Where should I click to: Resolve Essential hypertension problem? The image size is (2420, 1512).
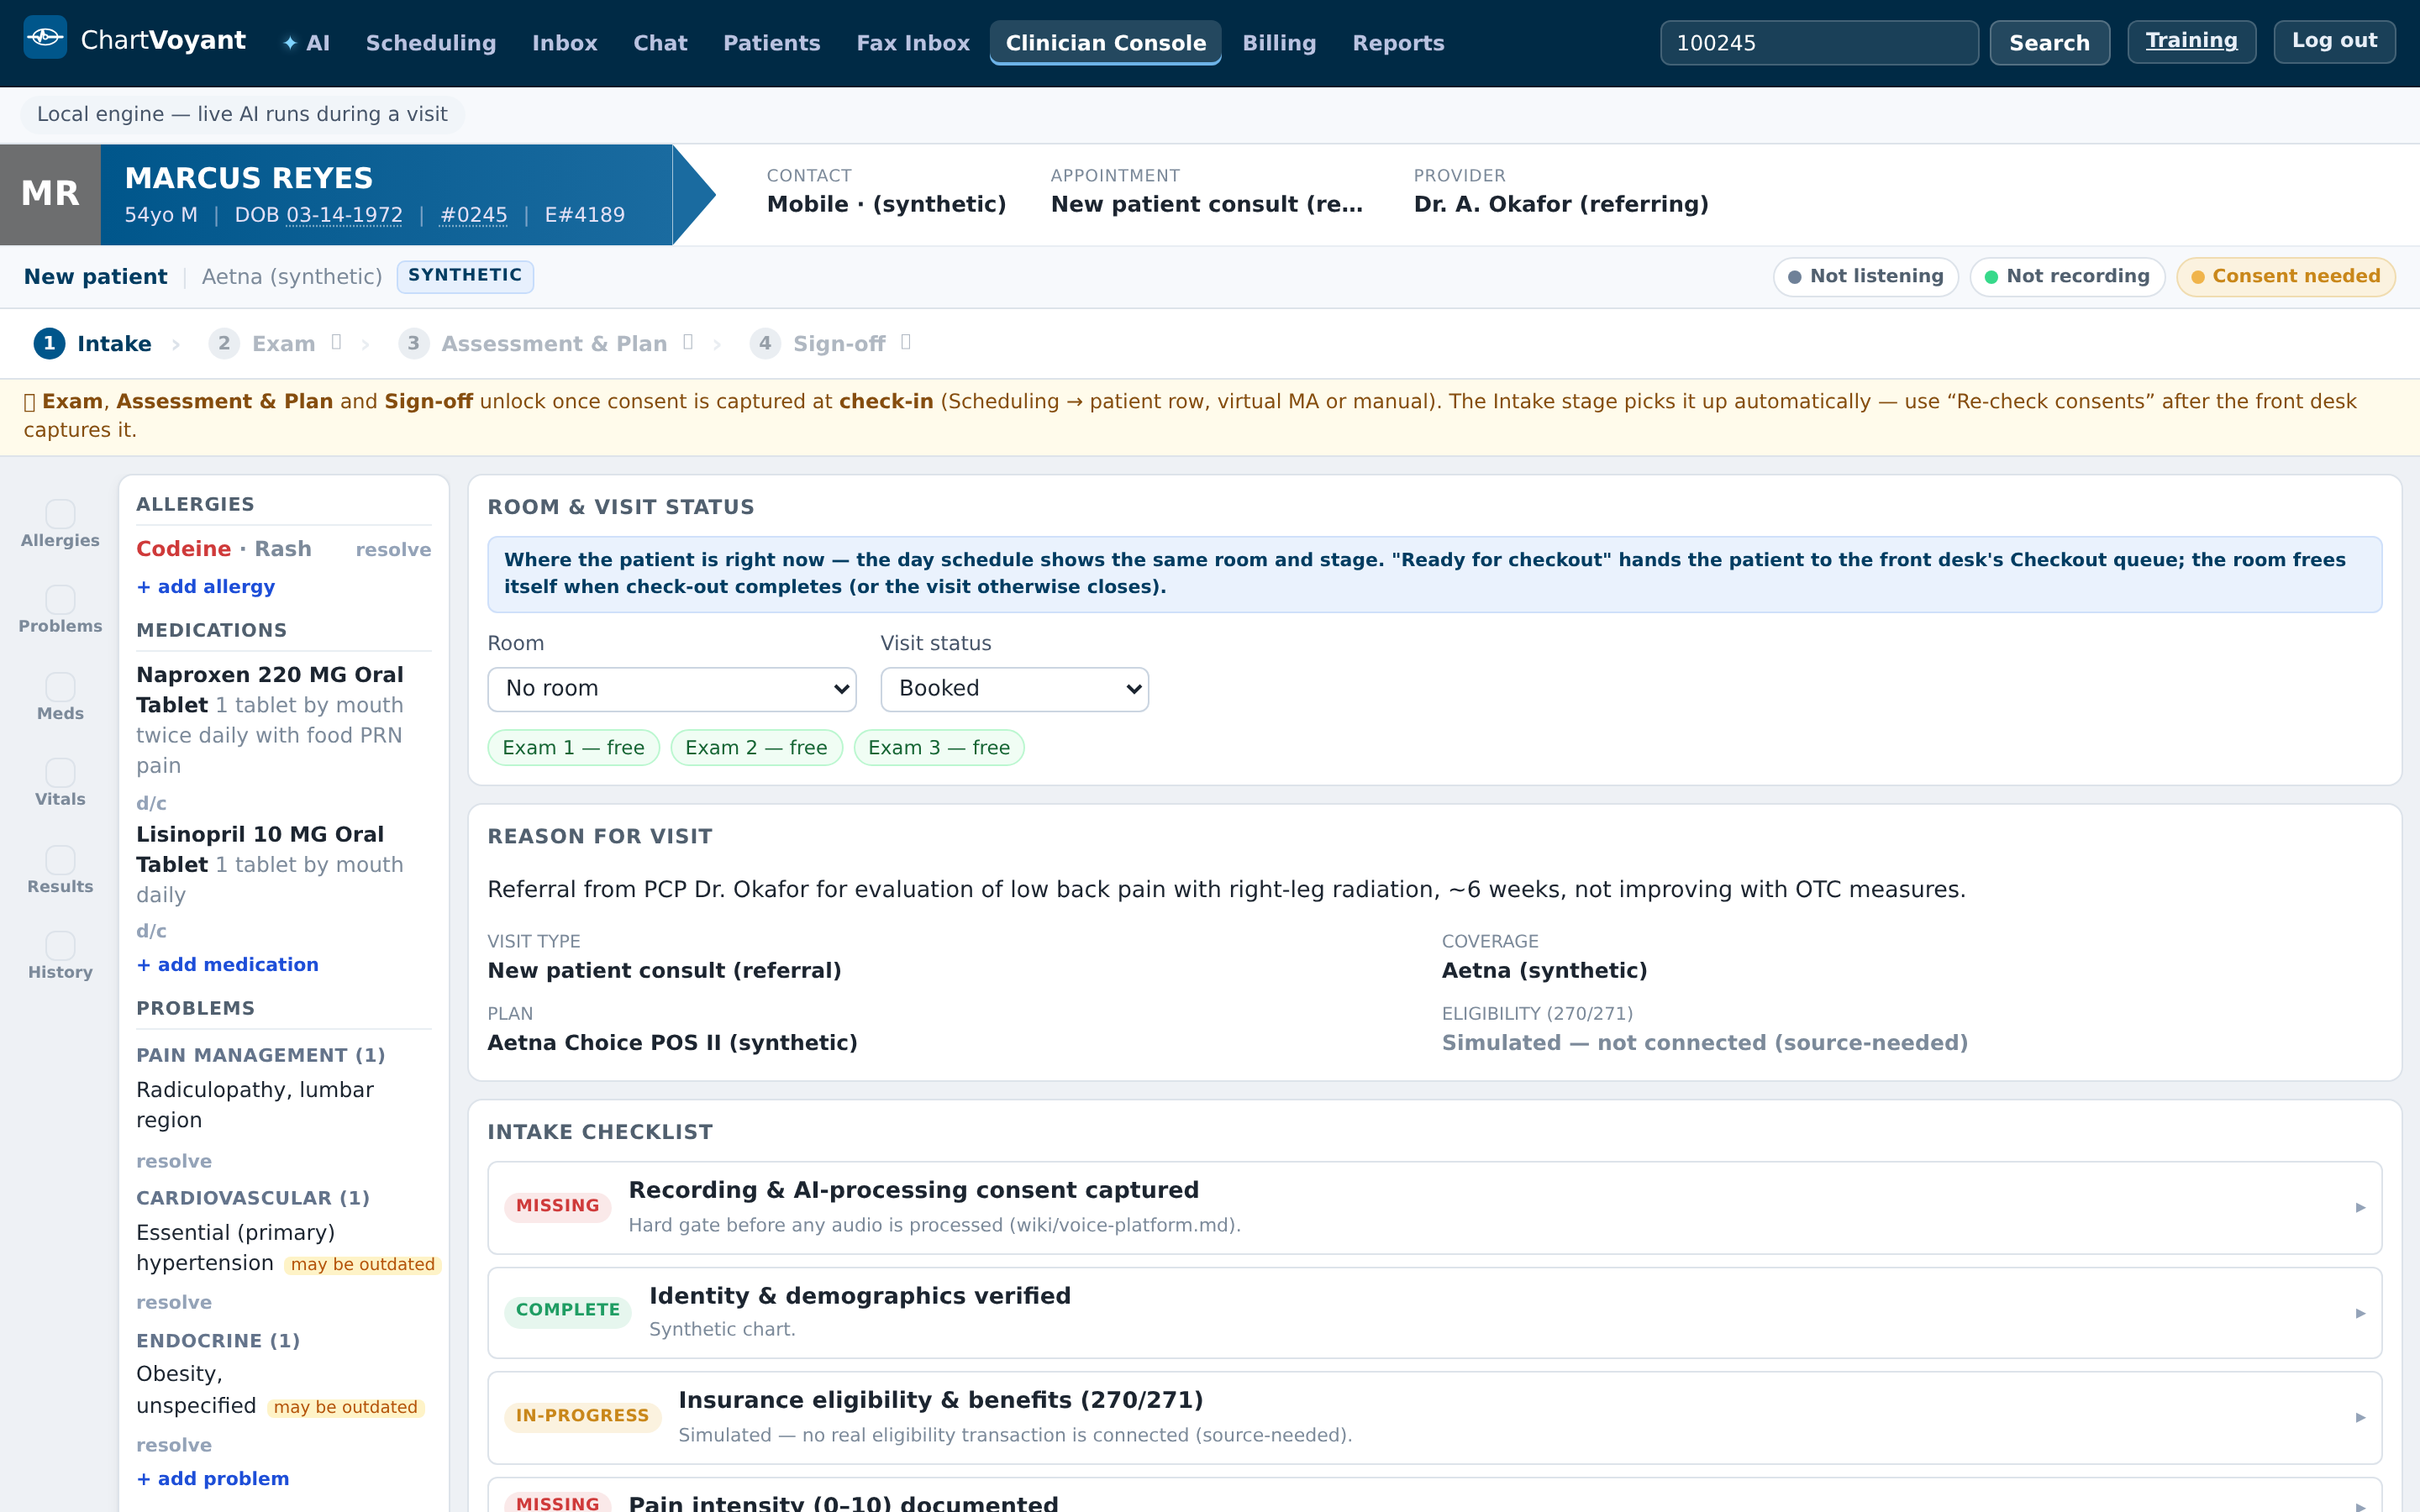coord(174,1302)
